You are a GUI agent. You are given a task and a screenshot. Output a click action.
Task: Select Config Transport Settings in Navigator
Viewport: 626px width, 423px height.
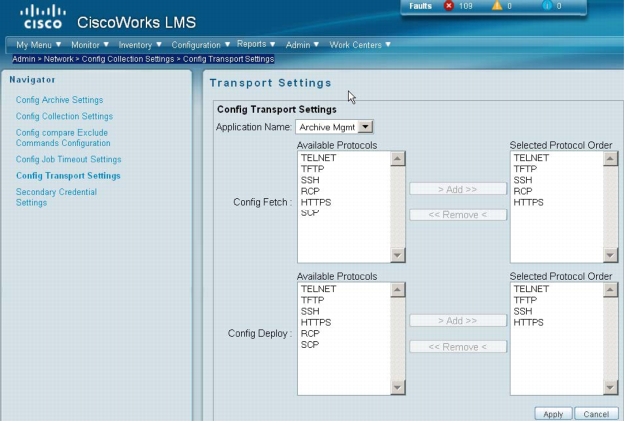tap(68, 176)
